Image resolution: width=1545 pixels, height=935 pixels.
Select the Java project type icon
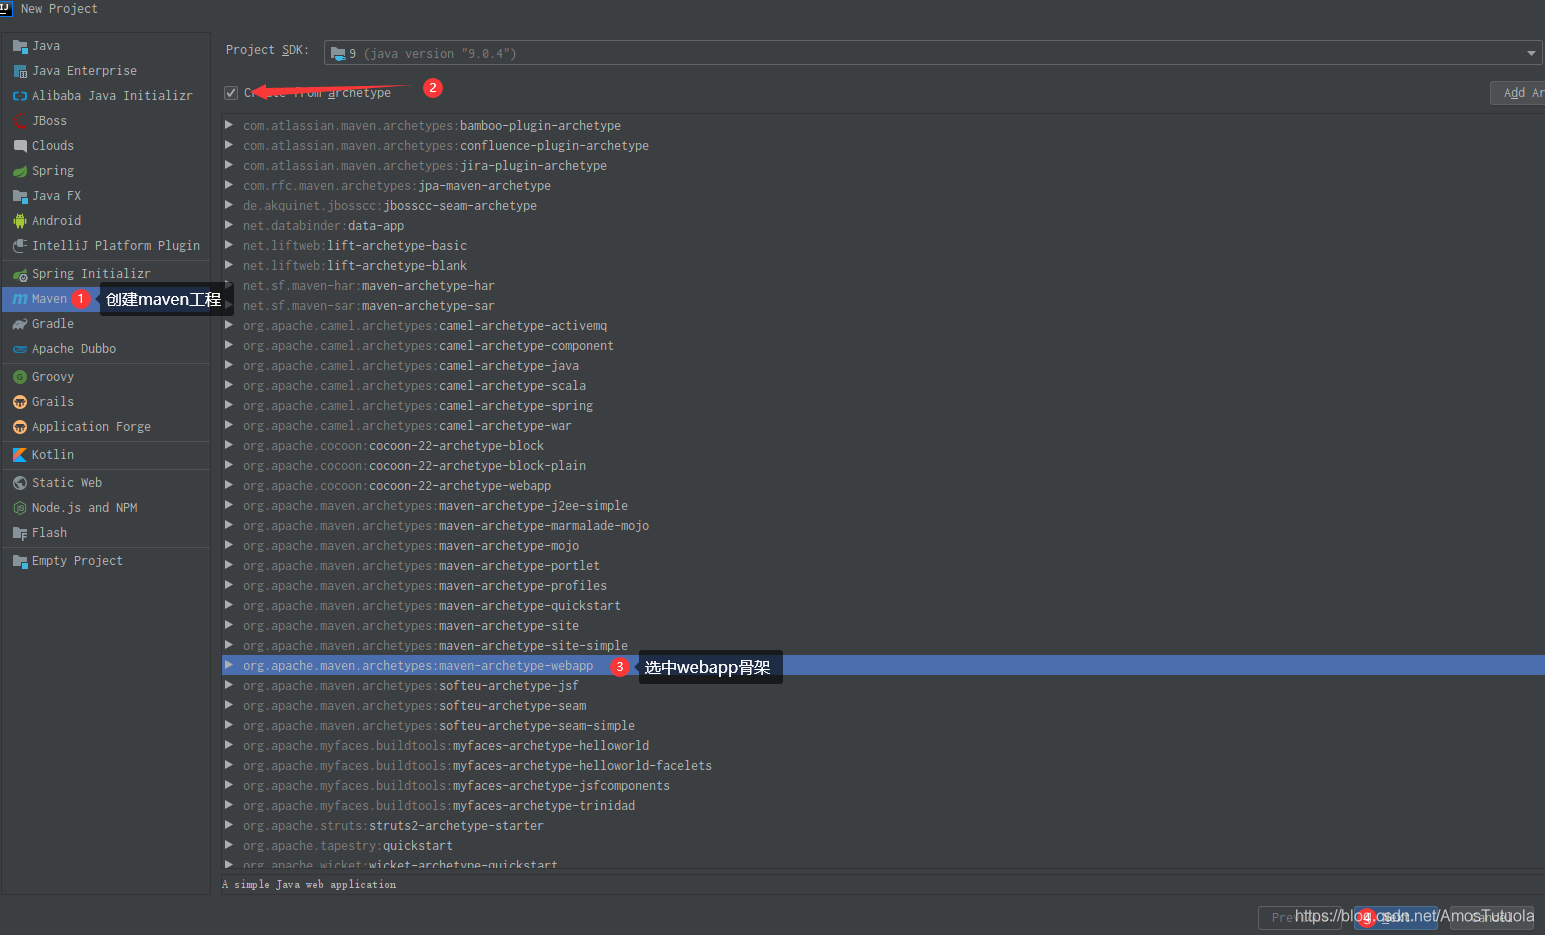tap(20, 46)
